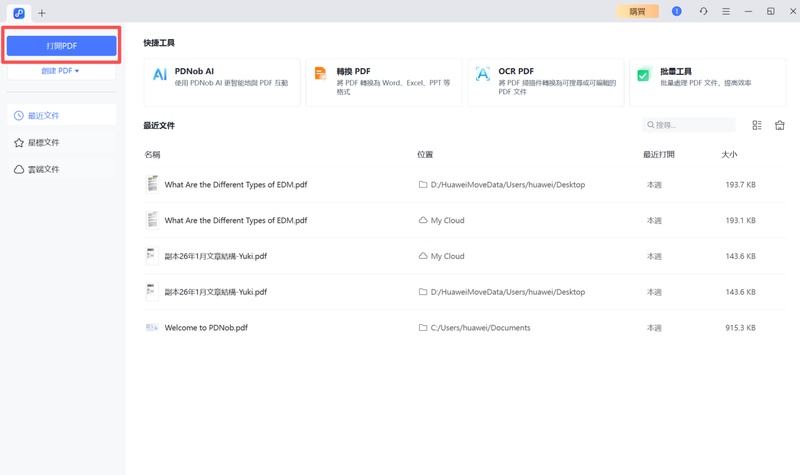This screenshot has width=800, height=475.
Task: Open the hamburger menu in title bar
Action: tap(726, 12)
